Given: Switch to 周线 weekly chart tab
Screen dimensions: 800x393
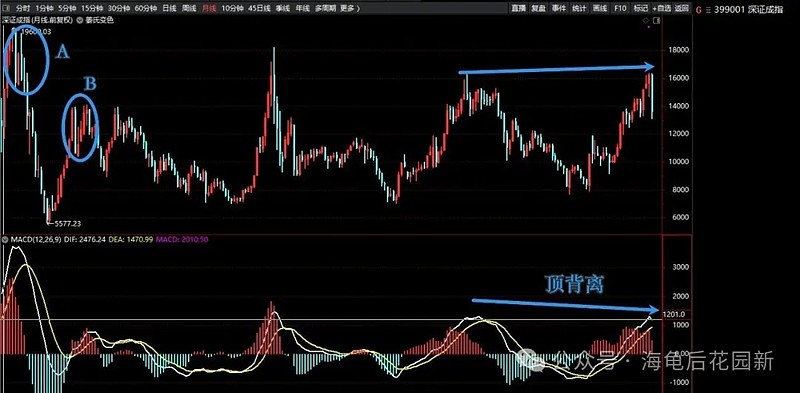Looking at the screenshot, I should 189,8.
